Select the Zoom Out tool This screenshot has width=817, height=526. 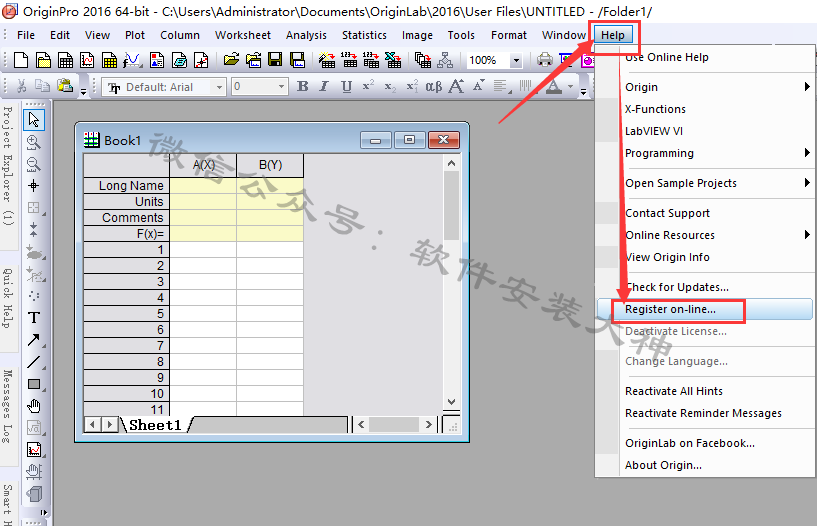pos(34,164)
